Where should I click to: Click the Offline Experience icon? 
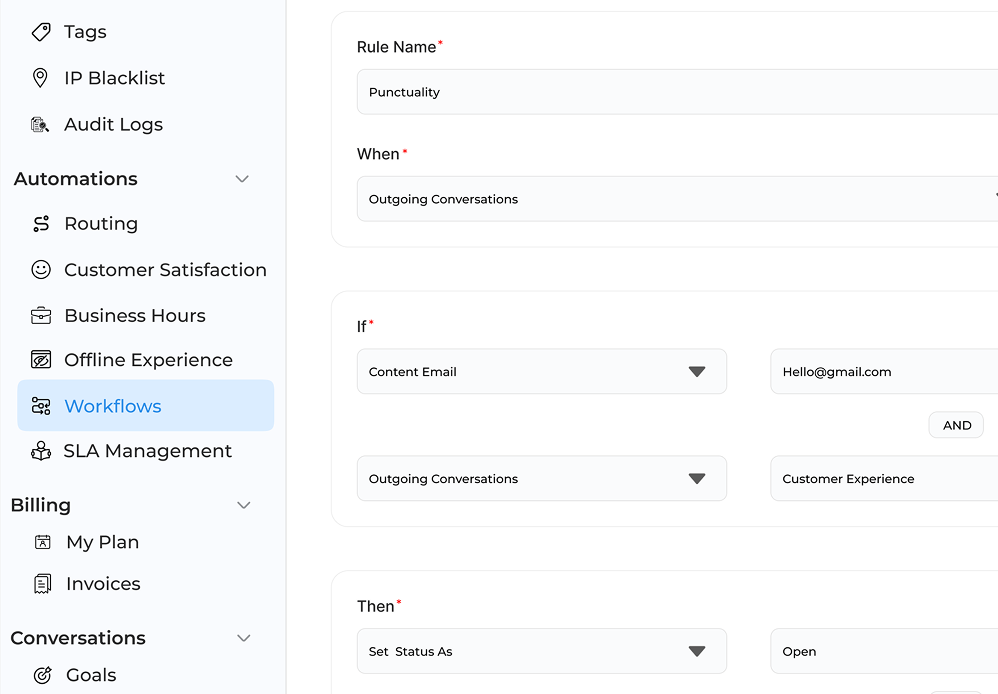pos(41,360)
